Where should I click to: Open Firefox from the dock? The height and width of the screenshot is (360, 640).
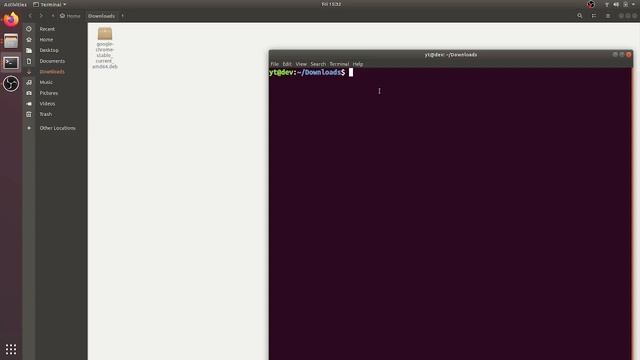pos(11,20)
